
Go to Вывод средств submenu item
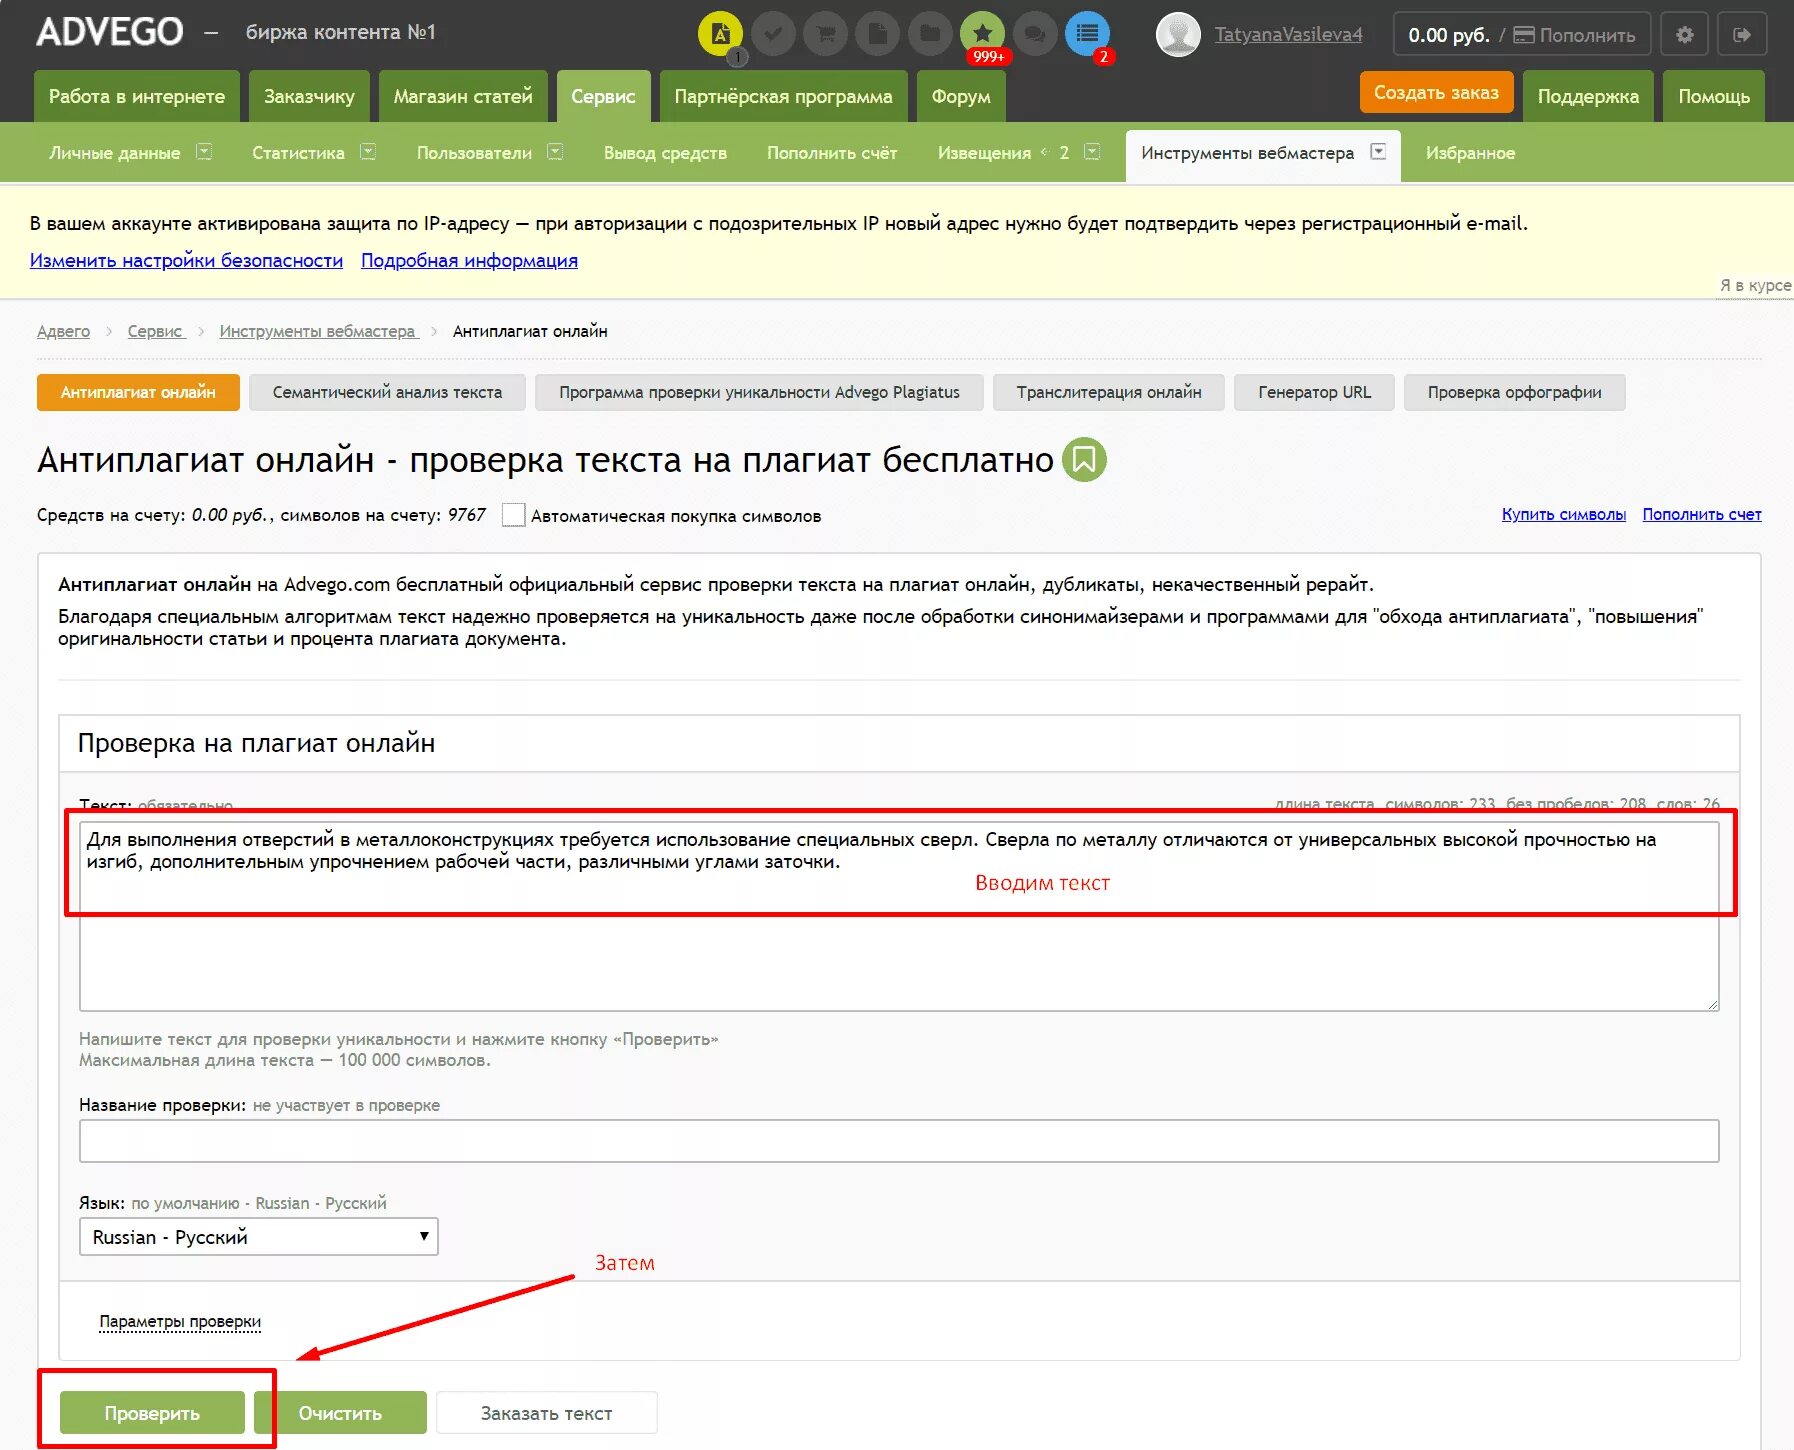coord(665,153)
